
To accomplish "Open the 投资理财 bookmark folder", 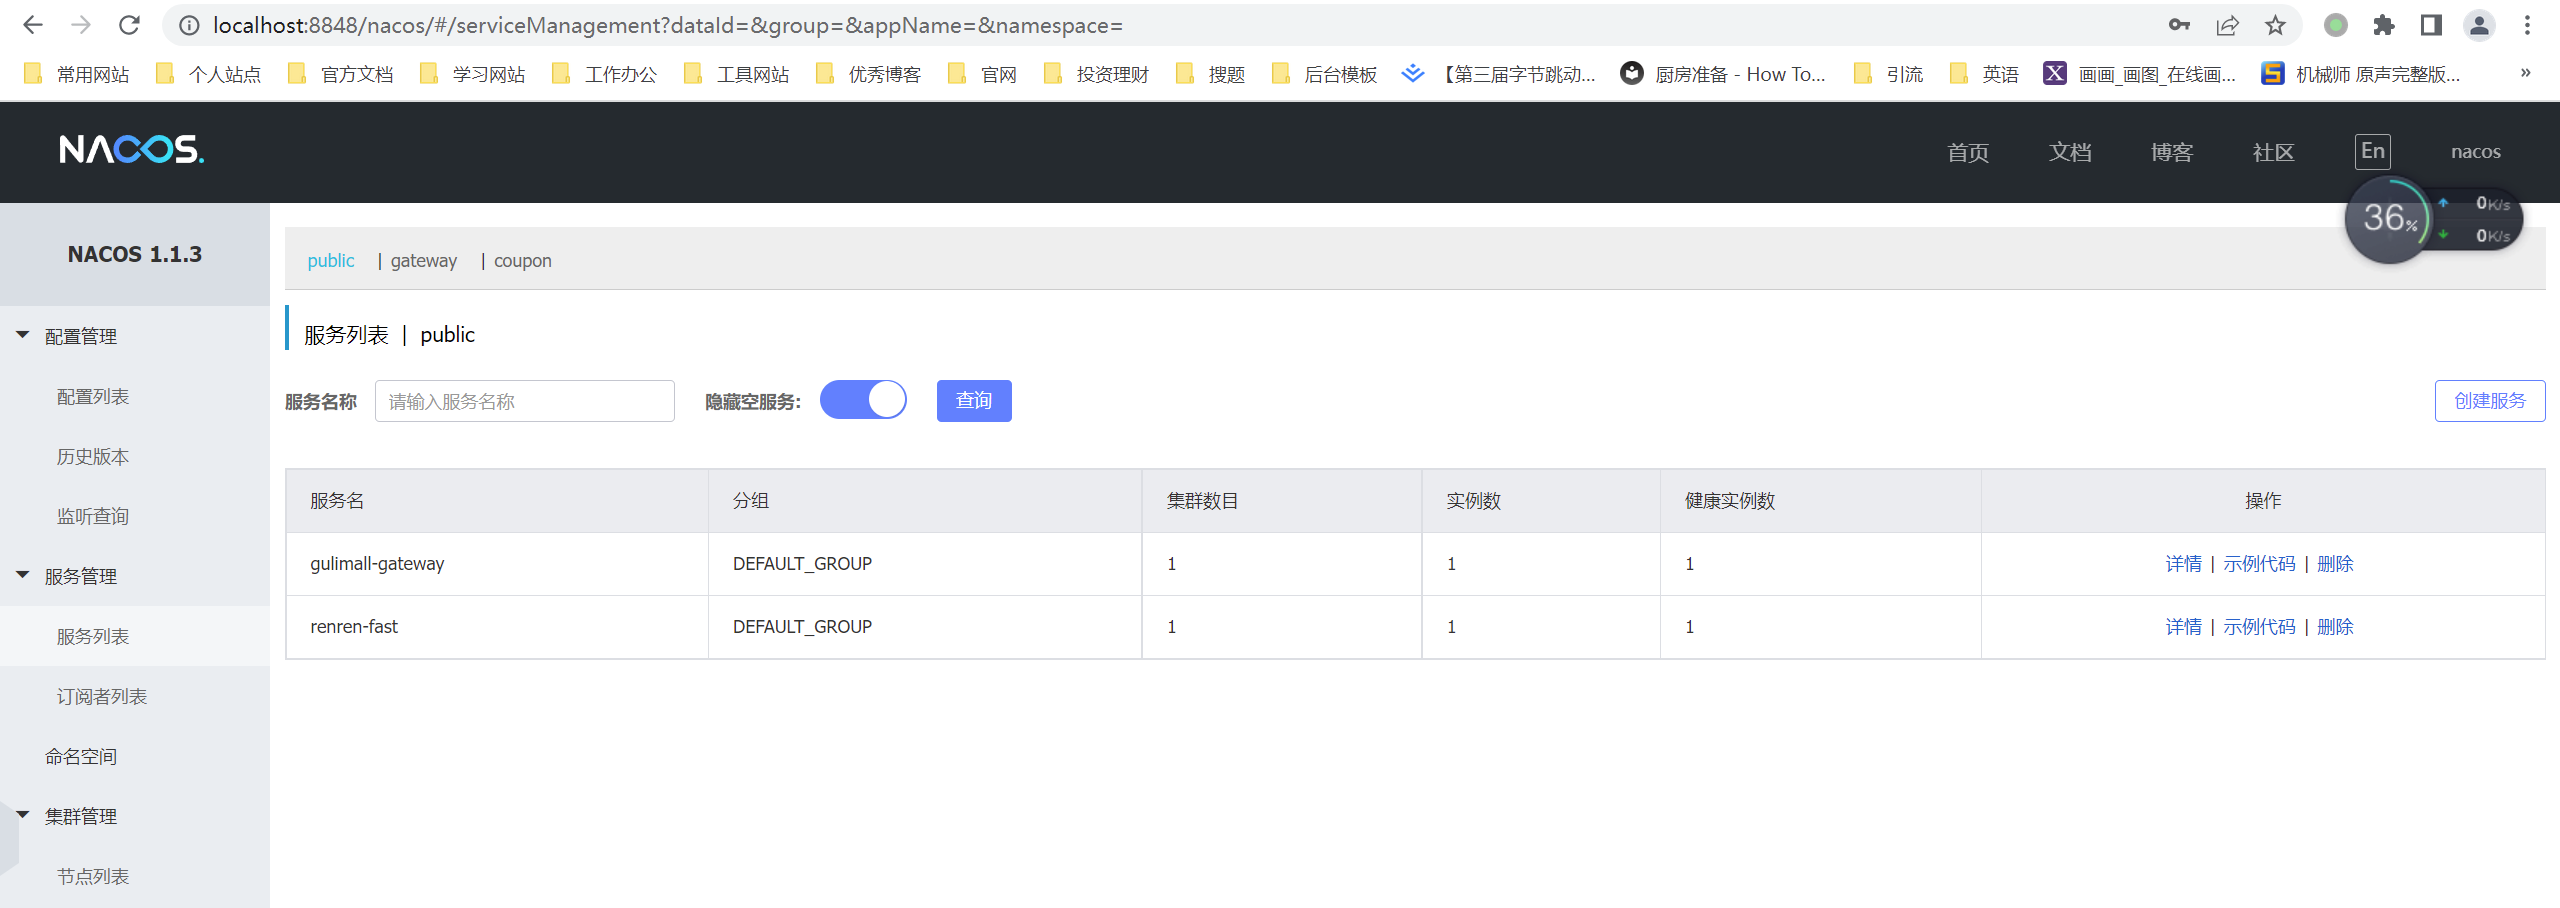I will point(1097,74).
